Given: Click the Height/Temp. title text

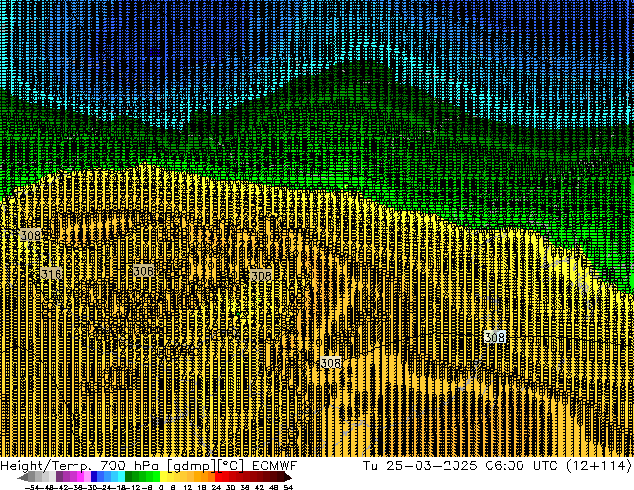Looking at the screenshot, I should coord(44,466).
